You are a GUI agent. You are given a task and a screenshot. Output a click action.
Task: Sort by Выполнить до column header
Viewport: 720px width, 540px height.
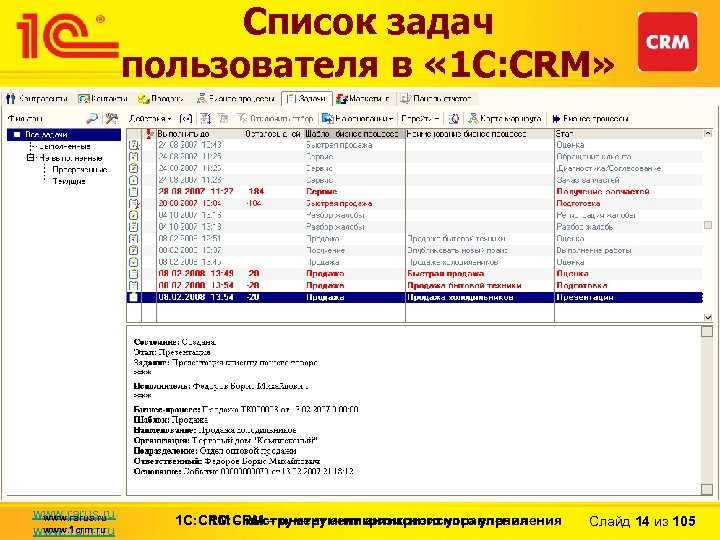(x=183, y=134)
